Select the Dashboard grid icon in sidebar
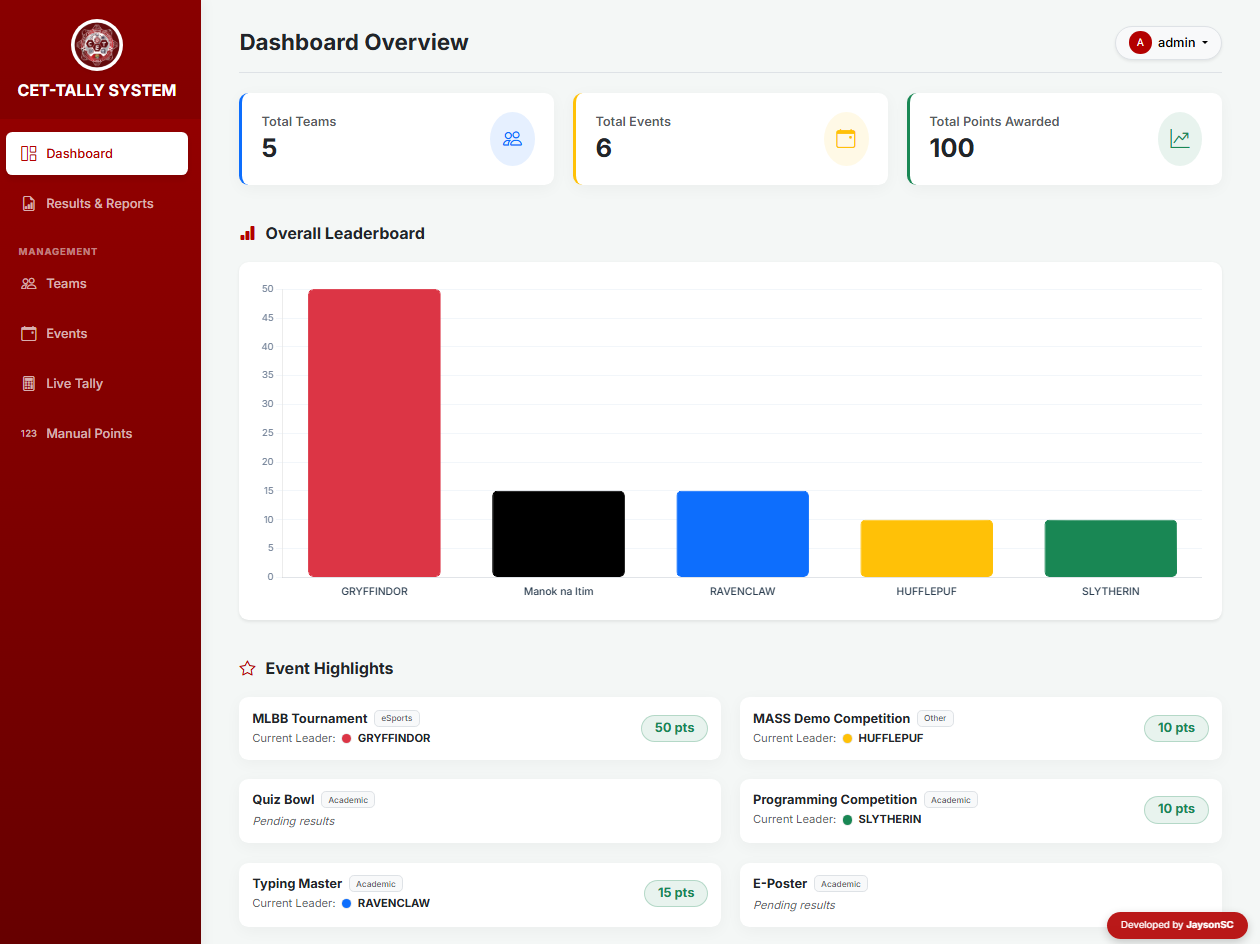The image size is (1260, 944). point(28,153)
